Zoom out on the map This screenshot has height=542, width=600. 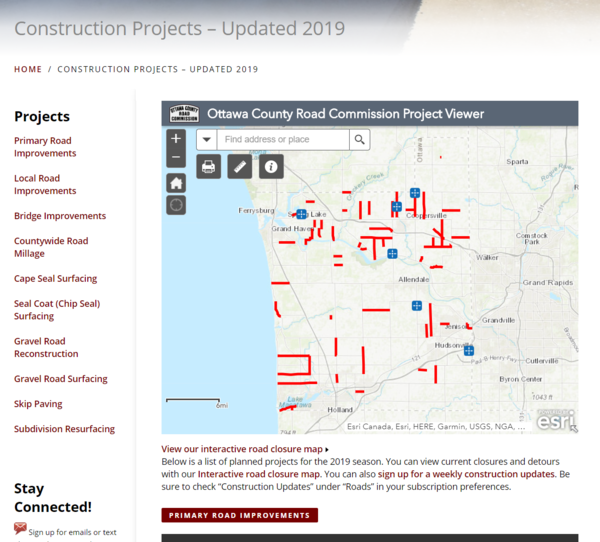(x=176, y=157)
